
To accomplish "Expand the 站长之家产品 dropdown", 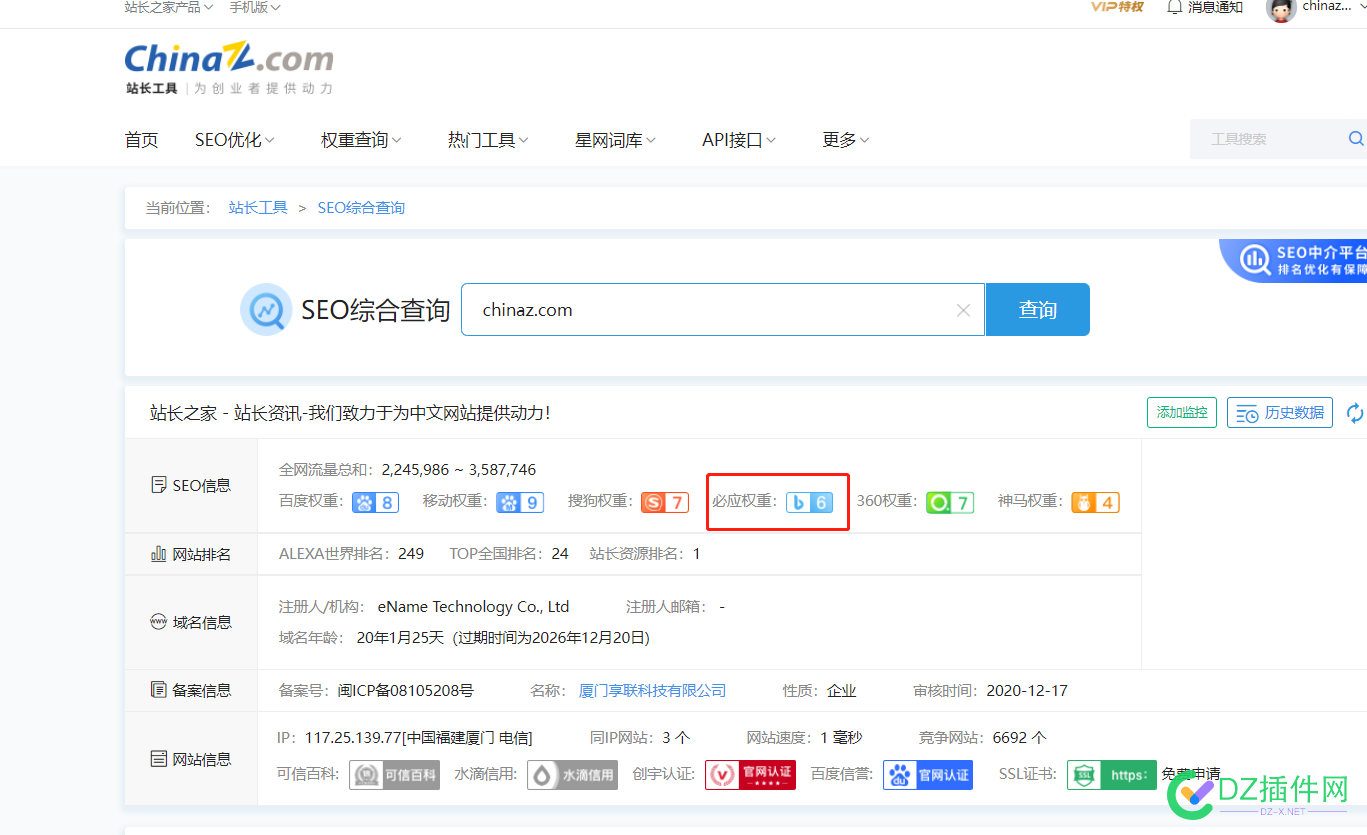I will (168, 7).
